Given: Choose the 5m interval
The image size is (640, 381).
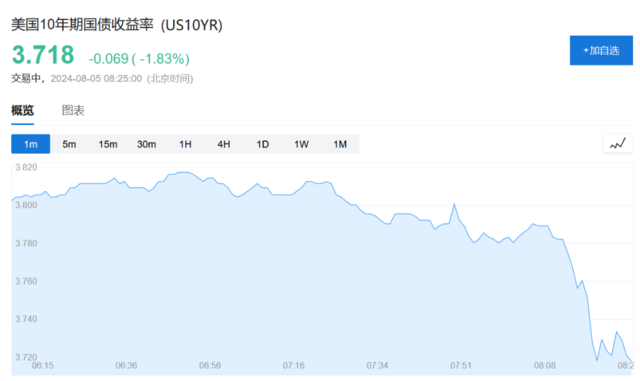Looking at the screenshot, I should click(69, 144).
